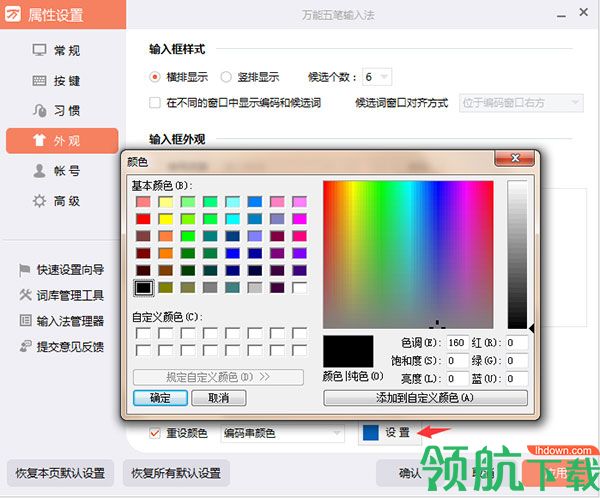This screenshot has width=600, height=498.
Task: Close the 颜色 dialog with red X
Action: (515, 158)
